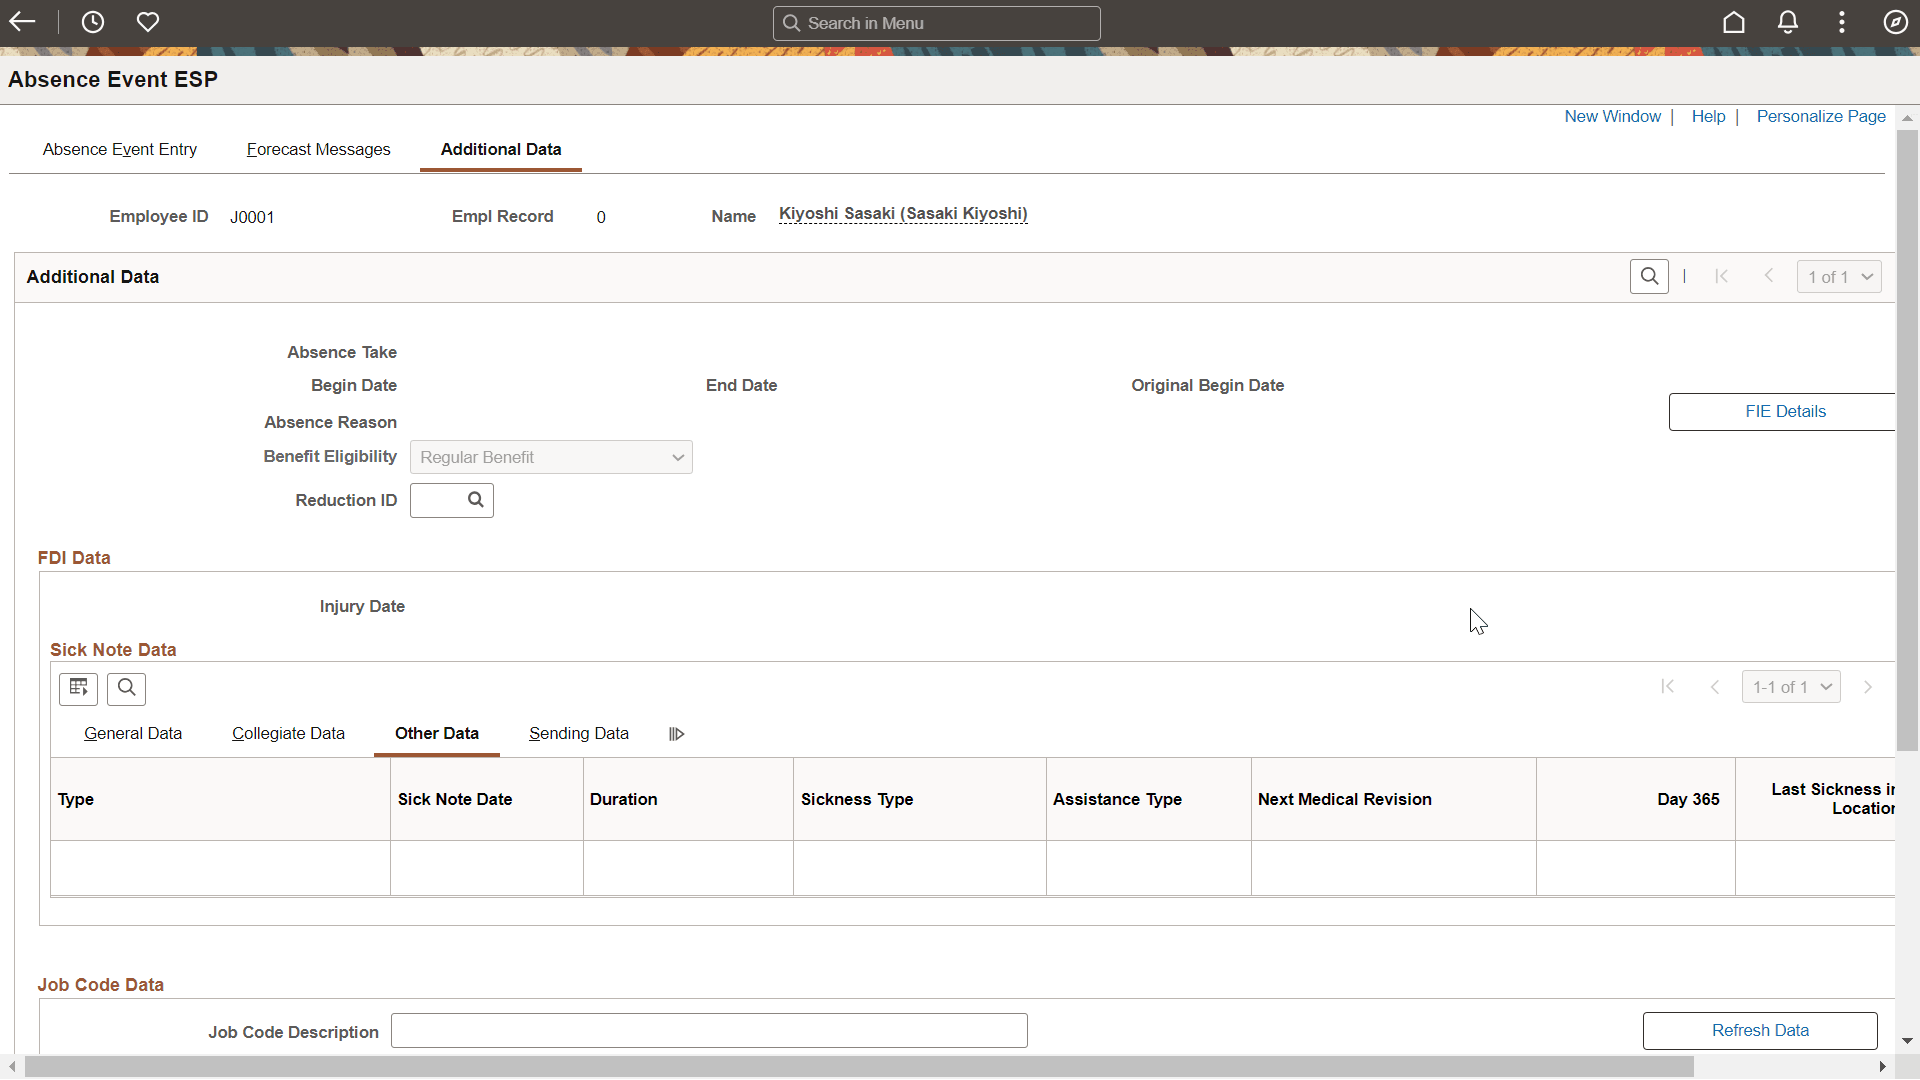The height and width of the screenshot is (1080, 1920).
Task: Show all Sick Note Data tab columns
Action: pyautogui.click(x=675, y=733)
